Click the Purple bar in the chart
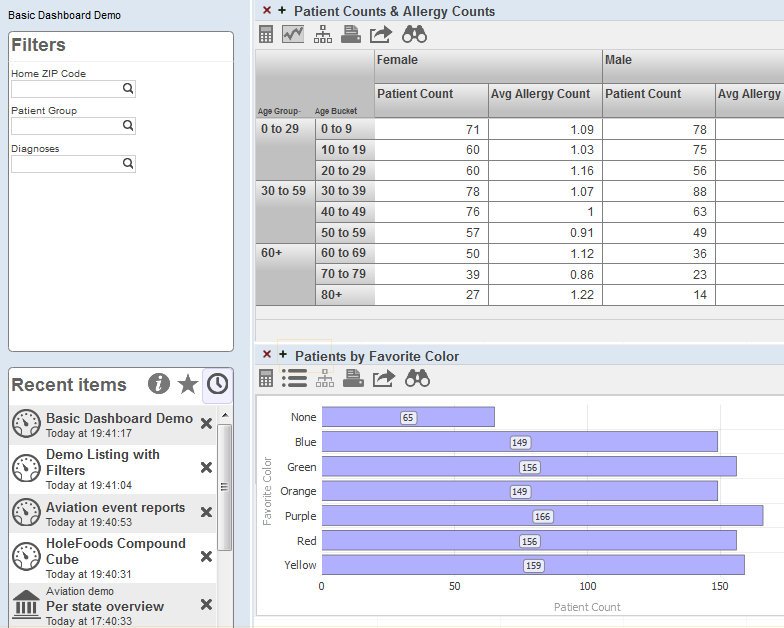Viewport: 784px width, 628px height. (542, 516)
